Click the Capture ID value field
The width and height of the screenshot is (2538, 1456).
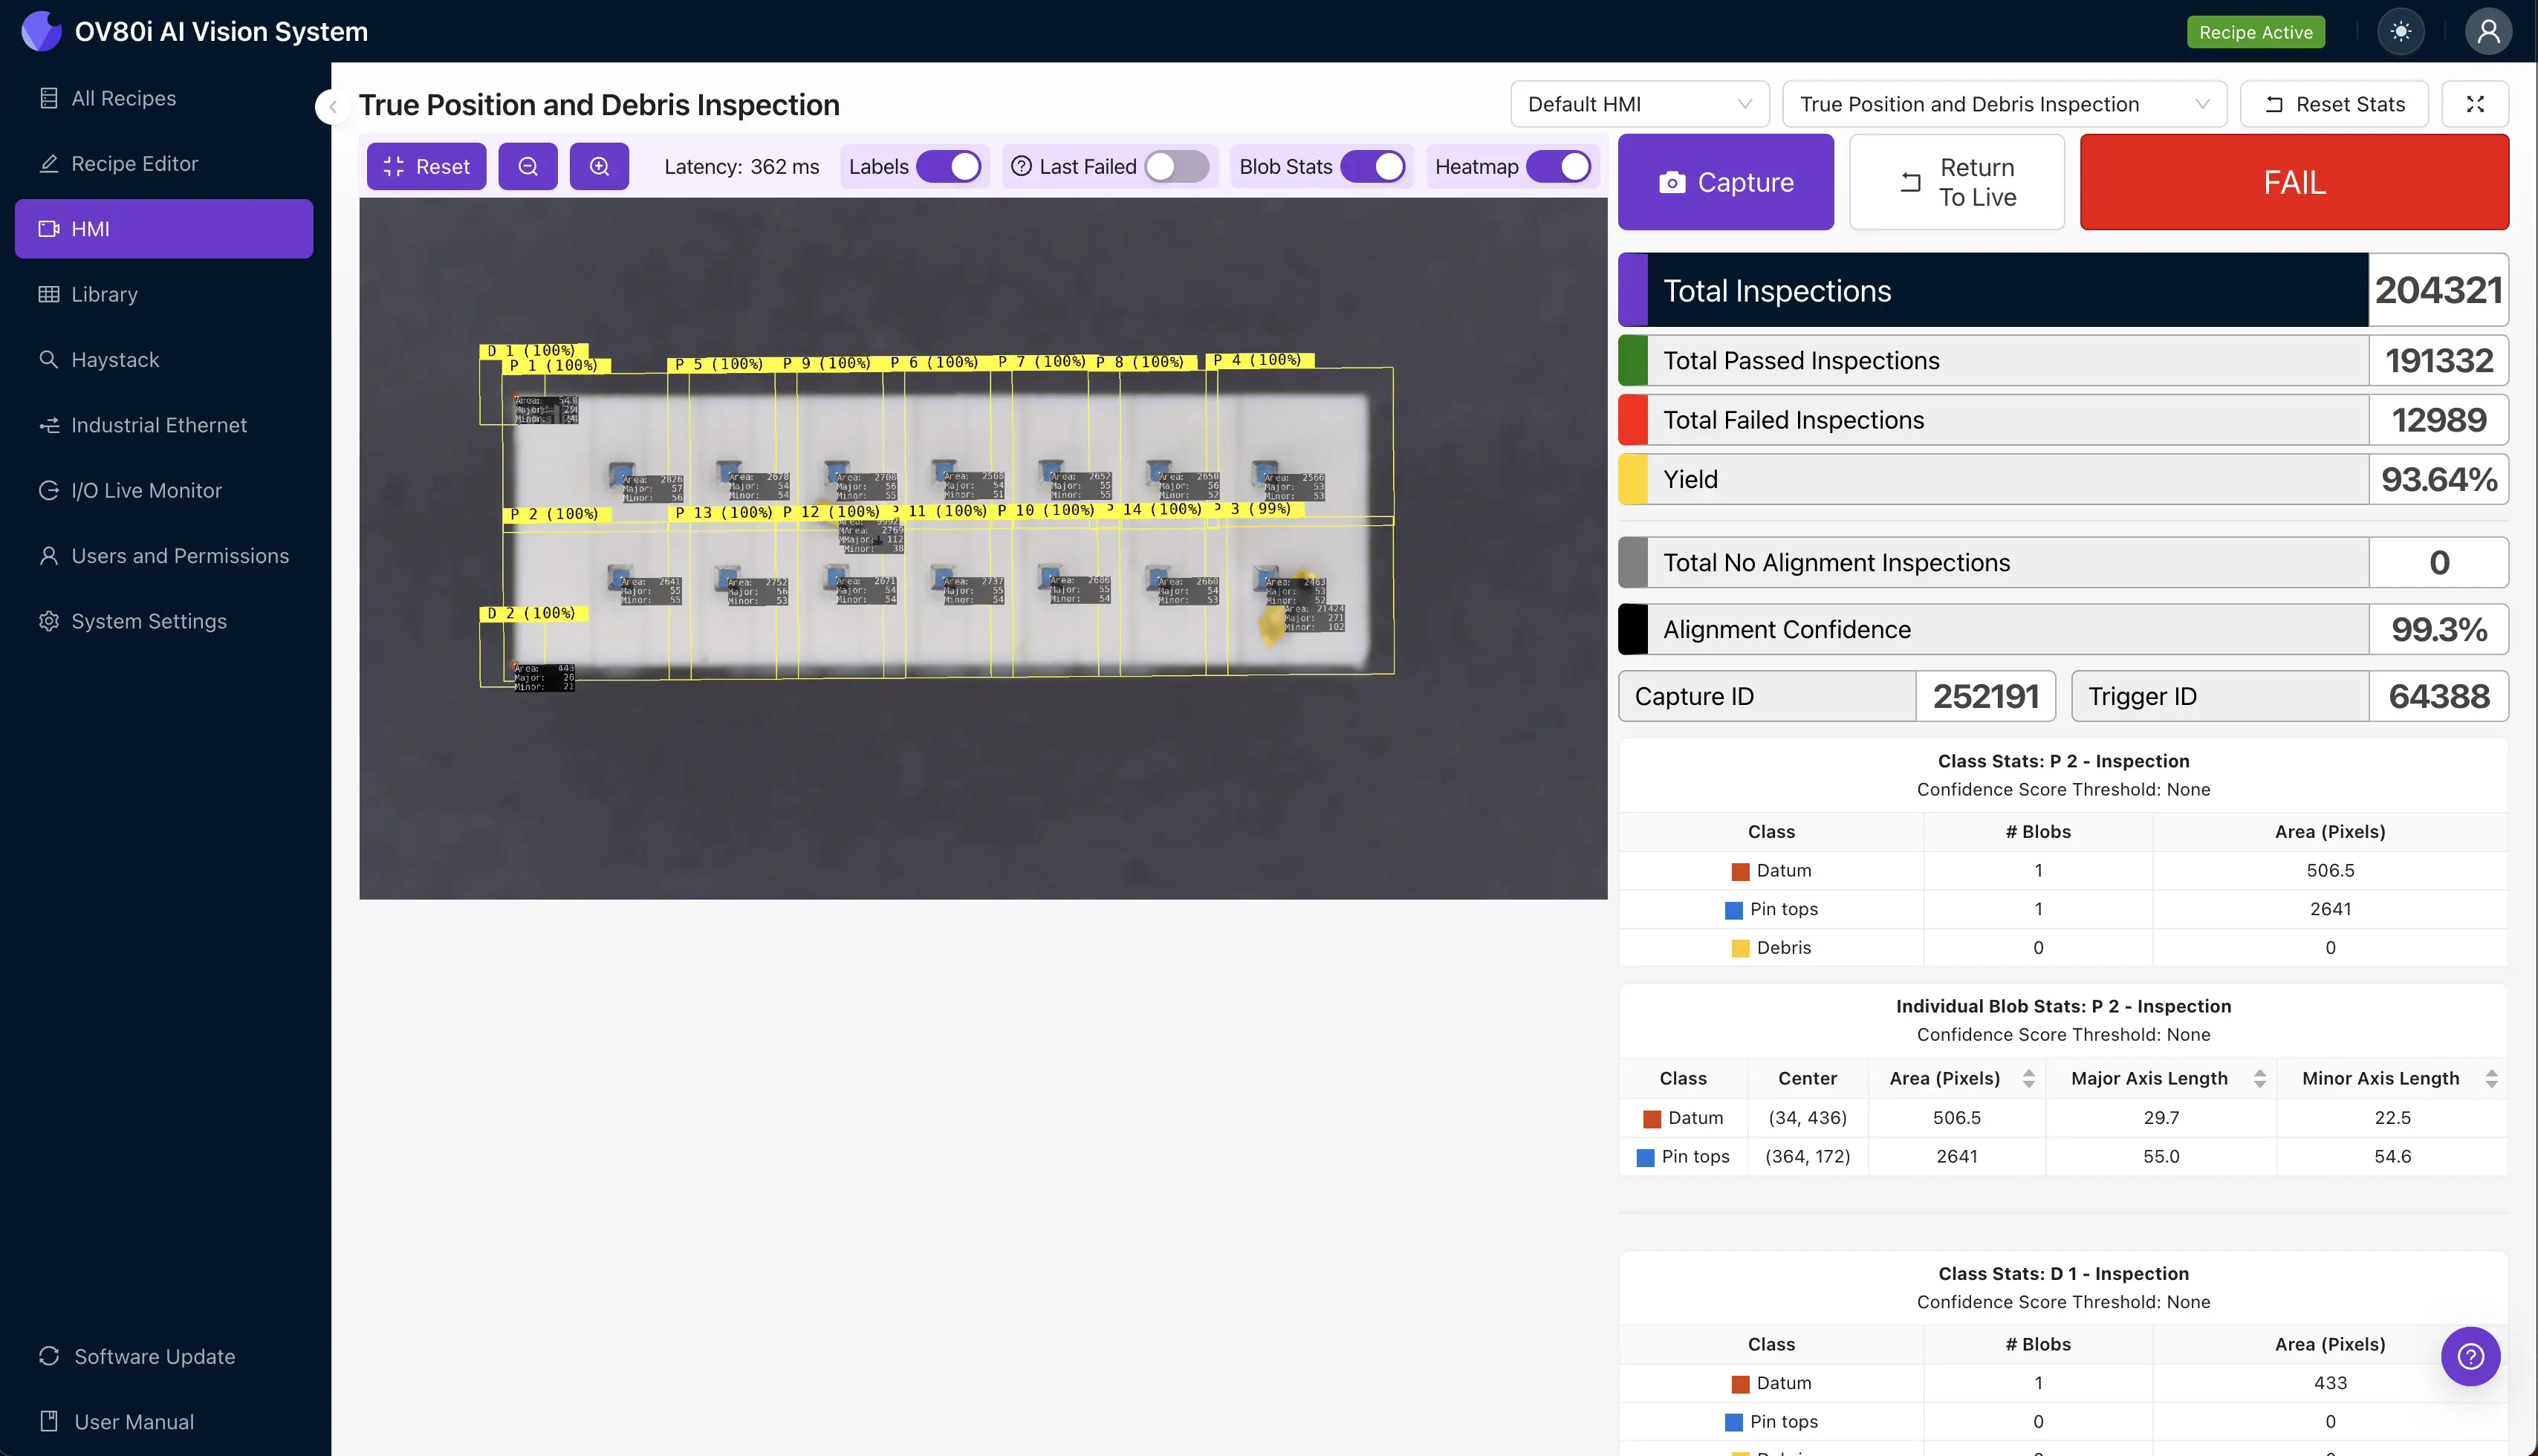point(1985,695)
